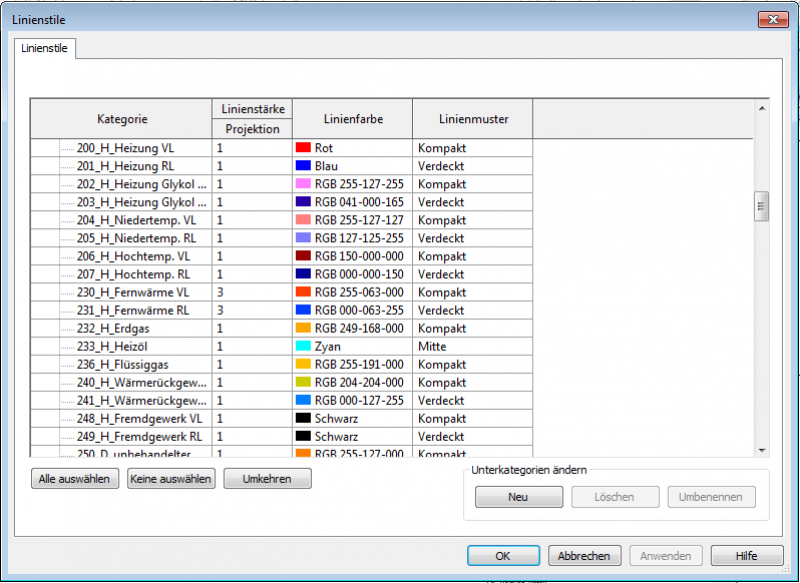Cancel using the Abbrechen button
This screenshot has height=583, width=800.
pyautogui.click(x=585, y=556)
